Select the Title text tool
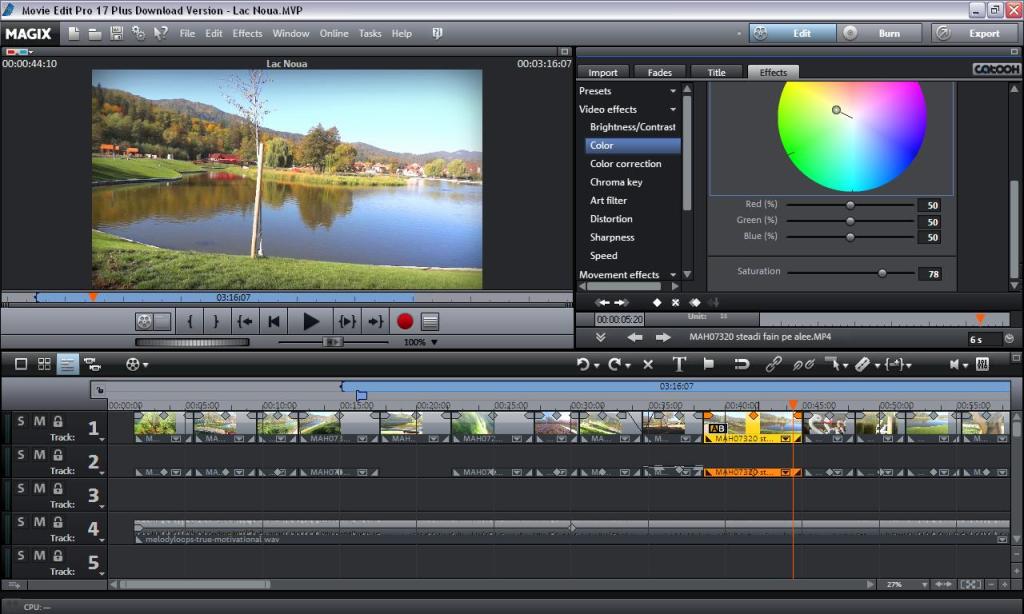 click(x=679, y=364)
